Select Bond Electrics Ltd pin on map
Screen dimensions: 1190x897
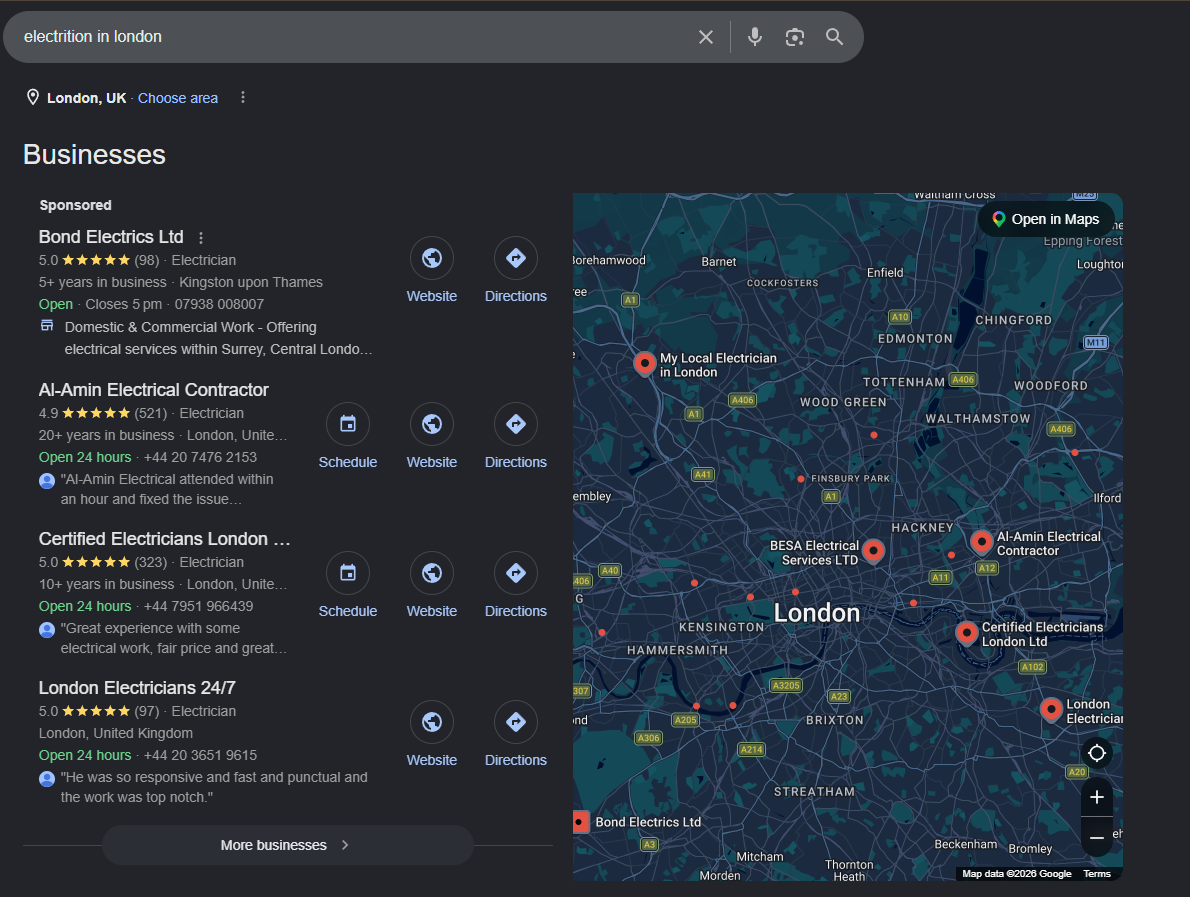(x=581, y=822)
